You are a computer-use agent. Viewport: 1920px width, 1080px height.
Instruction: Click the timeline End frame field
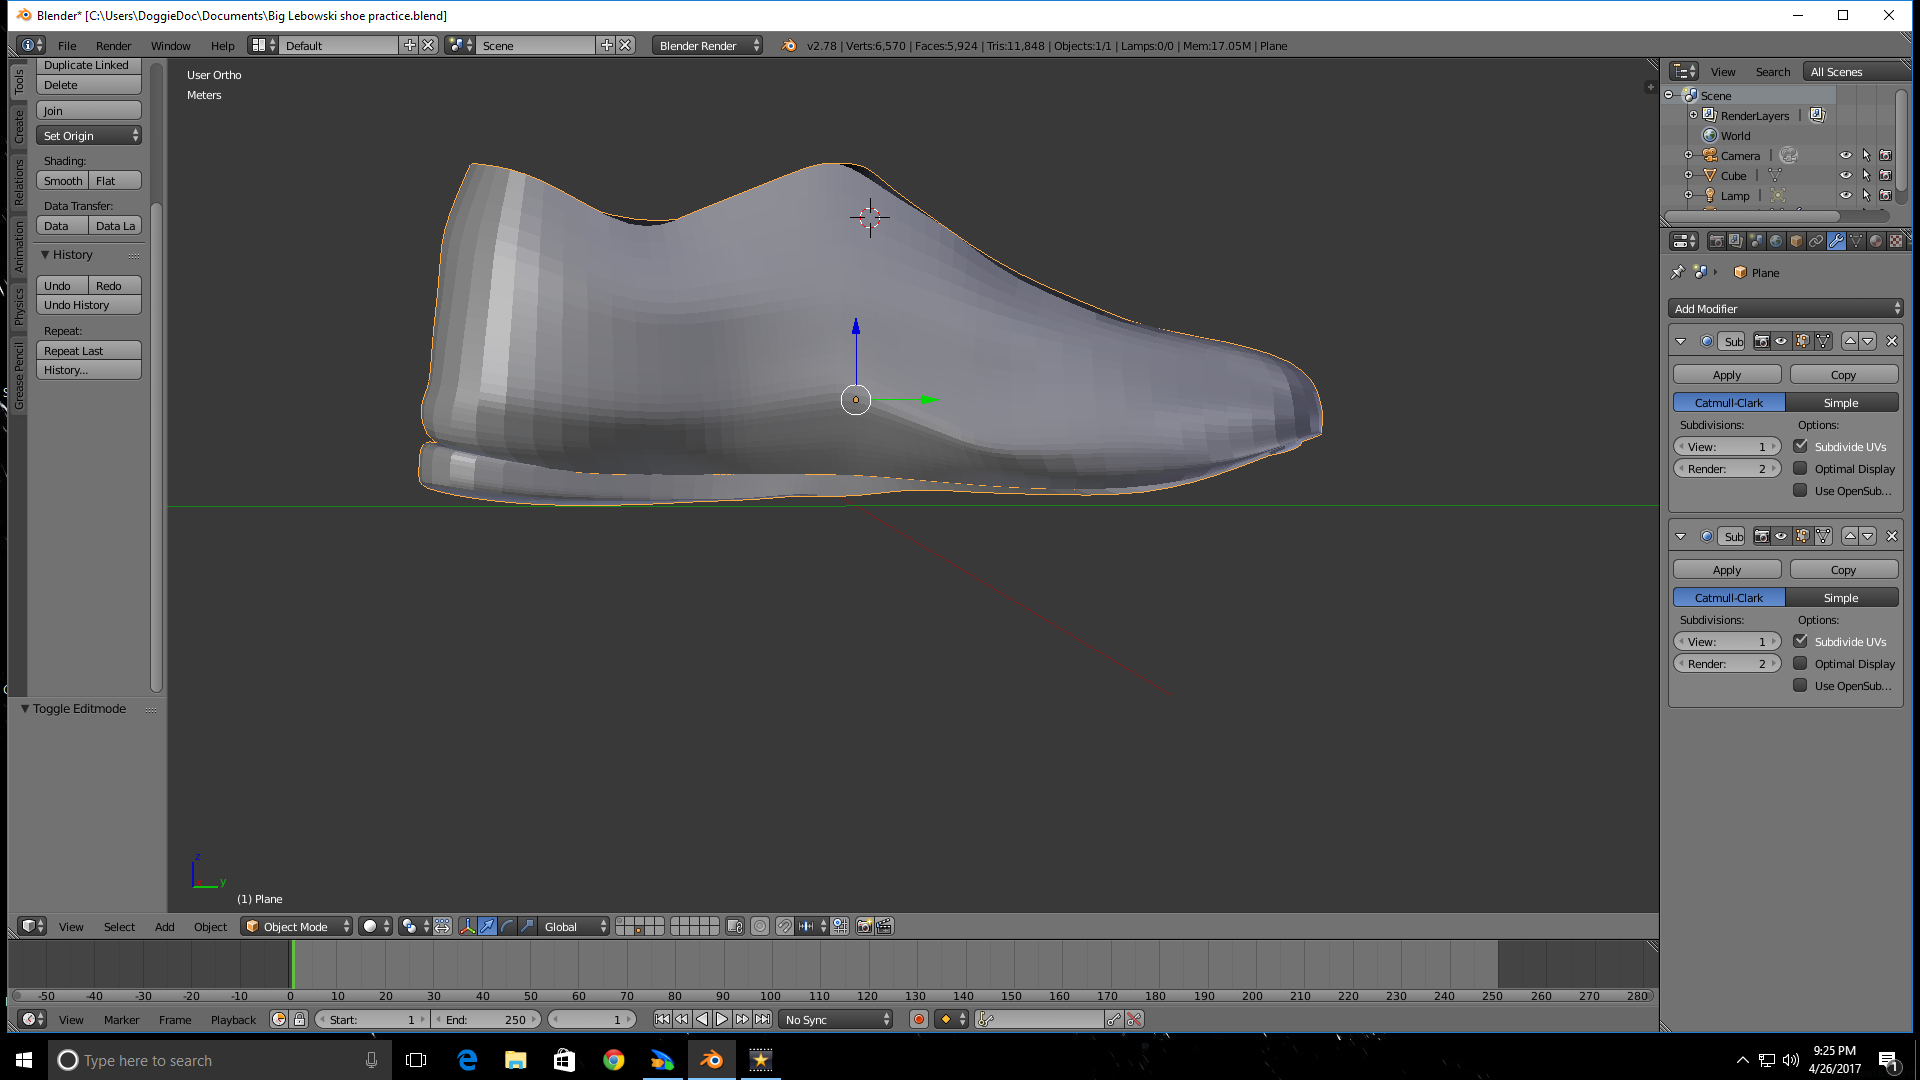[x=487, y=1020]
